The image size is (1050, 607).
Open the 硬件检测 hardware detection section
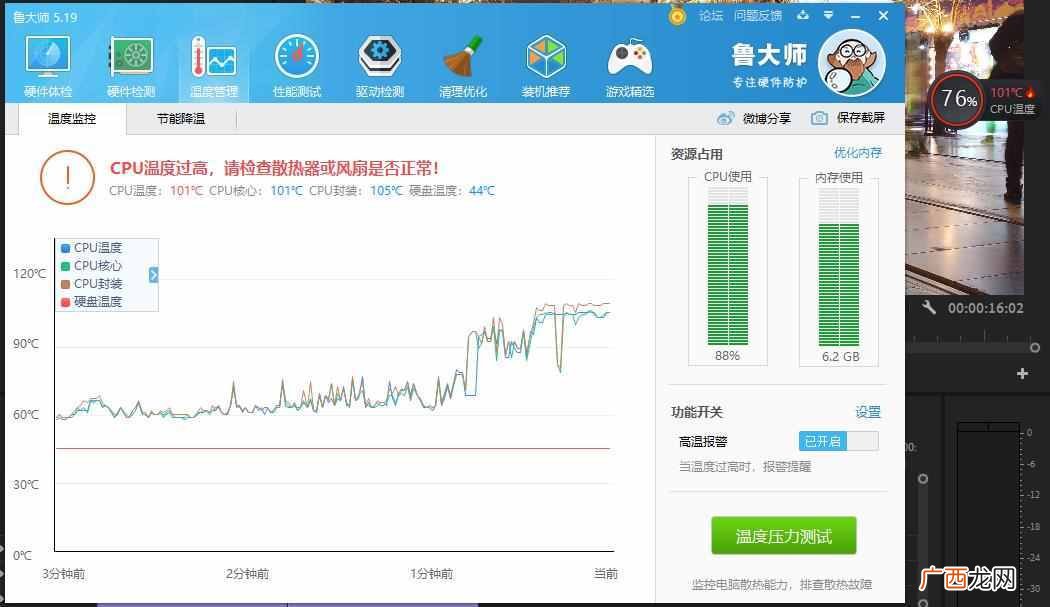point(131,67)
